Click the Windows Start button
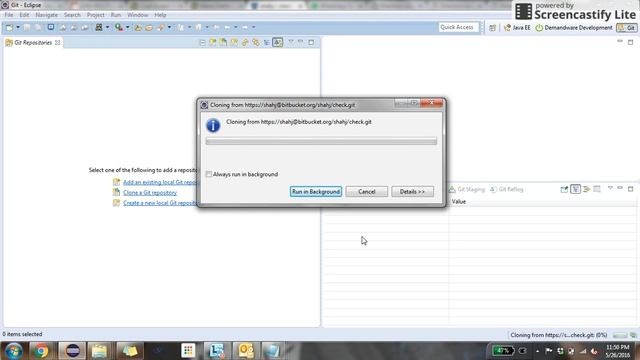The height and width of the screenshot is (360, 640). point(13,351)
